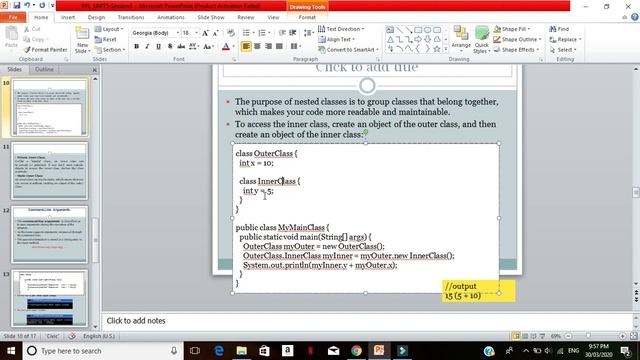
Task: Click the Paste button
Action: 11,37
